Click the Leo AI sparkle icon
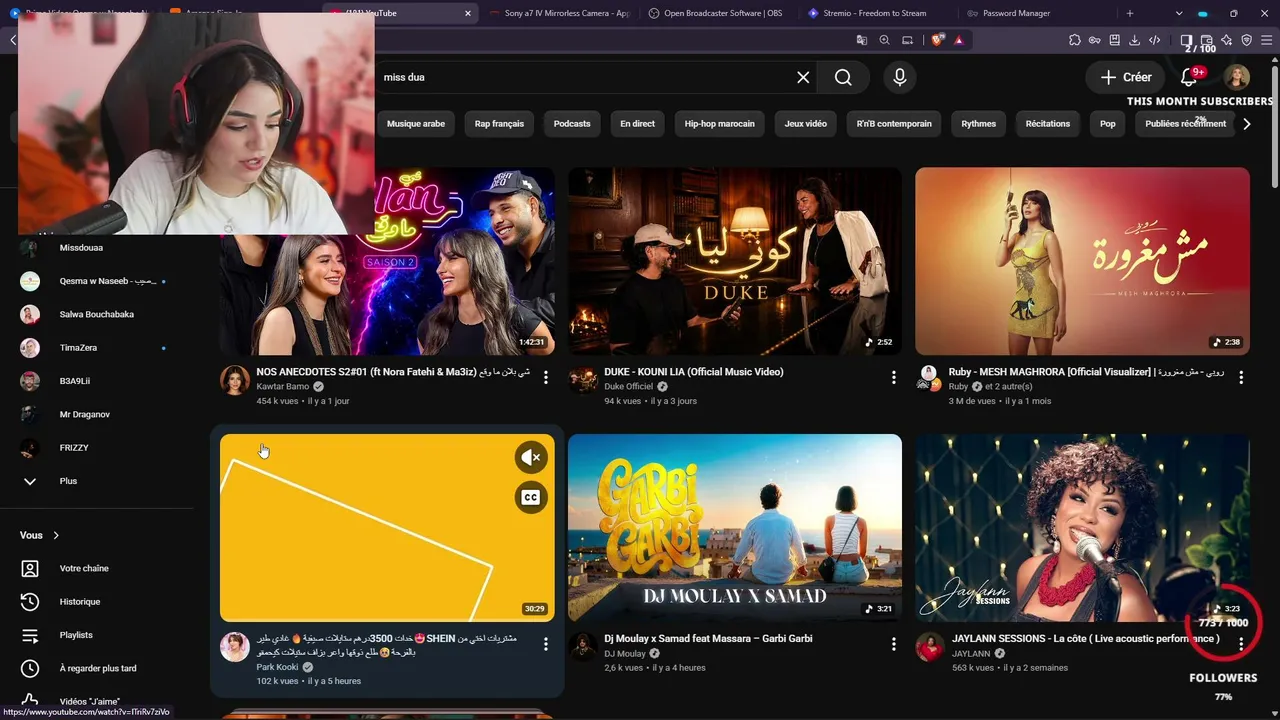The width and height of the screenshot is (1280, 720). [1227, 40]
